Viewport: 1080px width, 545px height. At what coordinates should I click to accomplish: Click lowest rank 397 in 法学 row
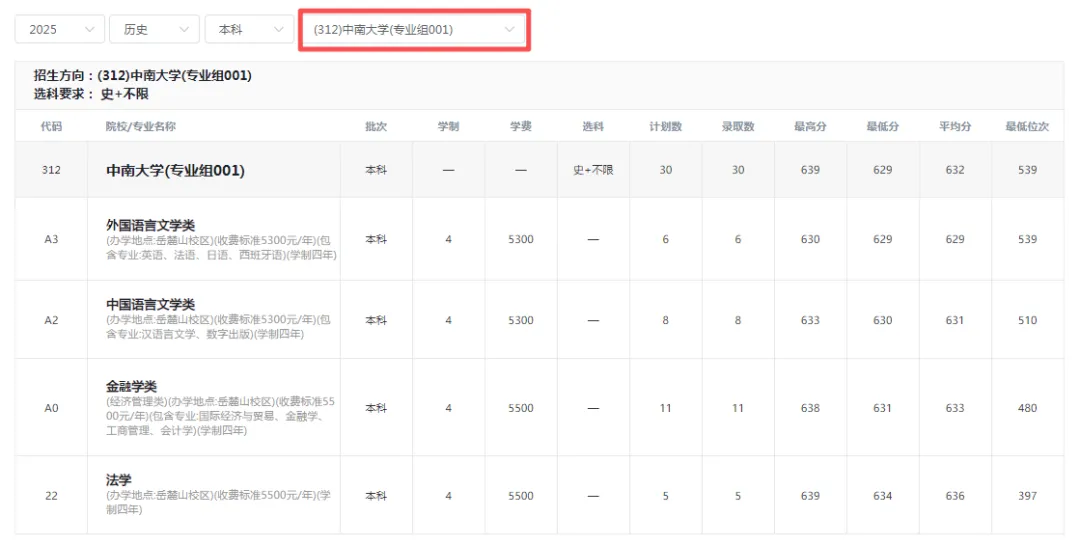[1027, 495]
